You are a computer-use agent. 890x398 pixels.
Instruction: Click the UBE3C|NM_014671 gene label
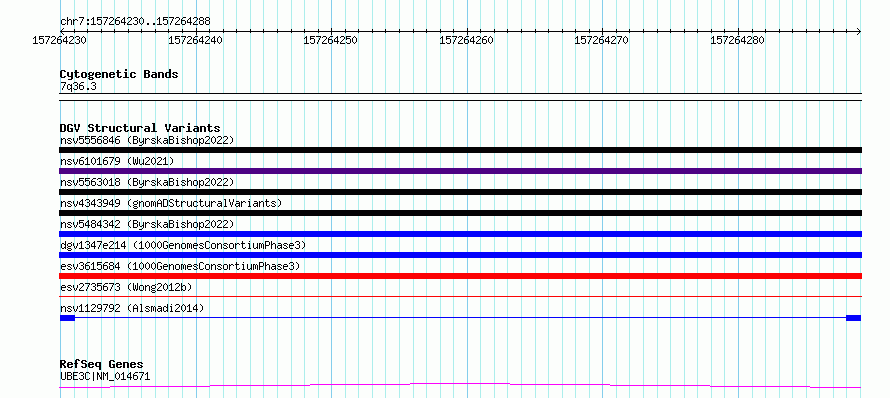coord(105,376)
